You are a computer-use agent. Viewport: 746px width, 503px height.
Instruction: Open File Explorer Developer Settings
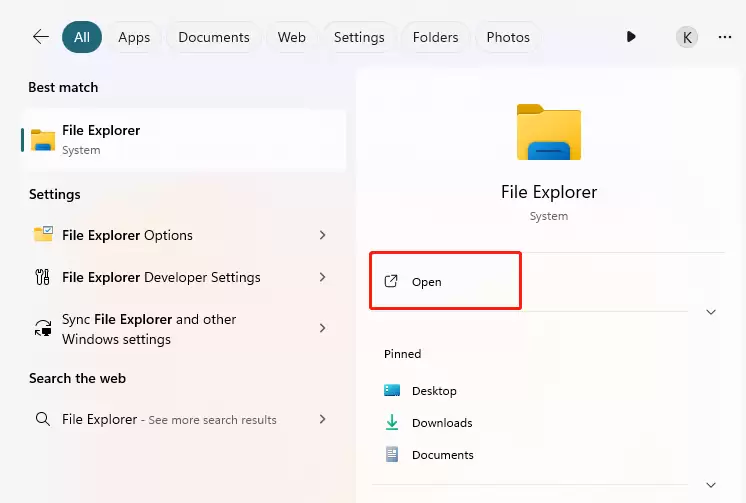click(x=183, y=277)
